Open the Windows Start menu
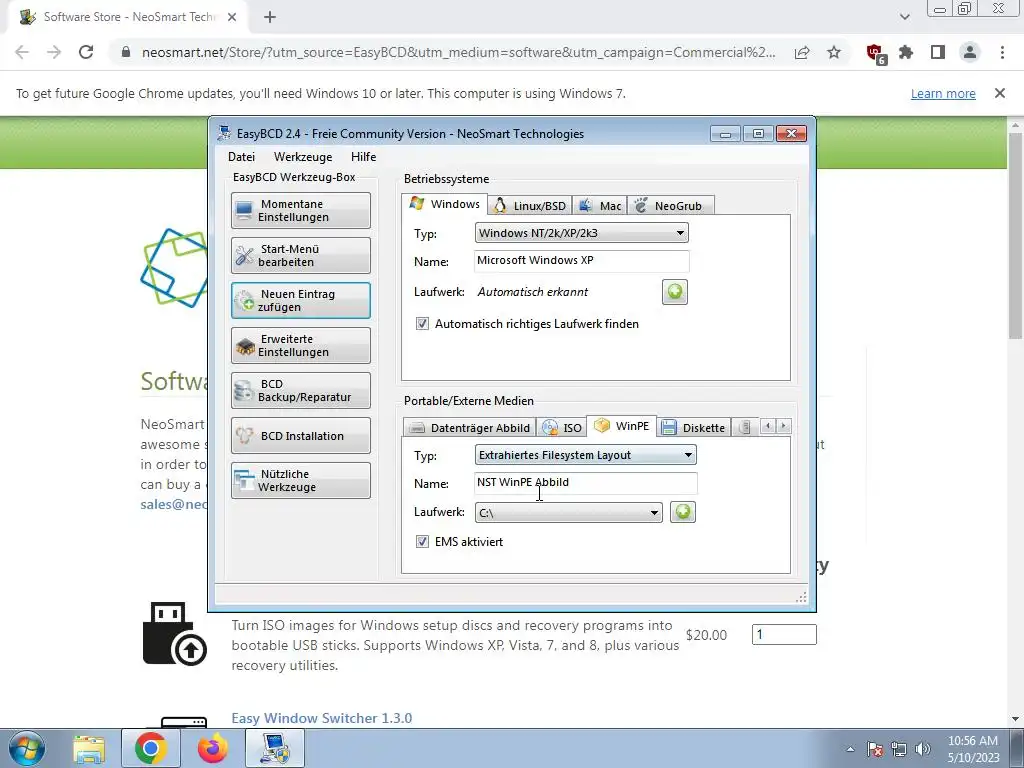 tap(27, 748)
